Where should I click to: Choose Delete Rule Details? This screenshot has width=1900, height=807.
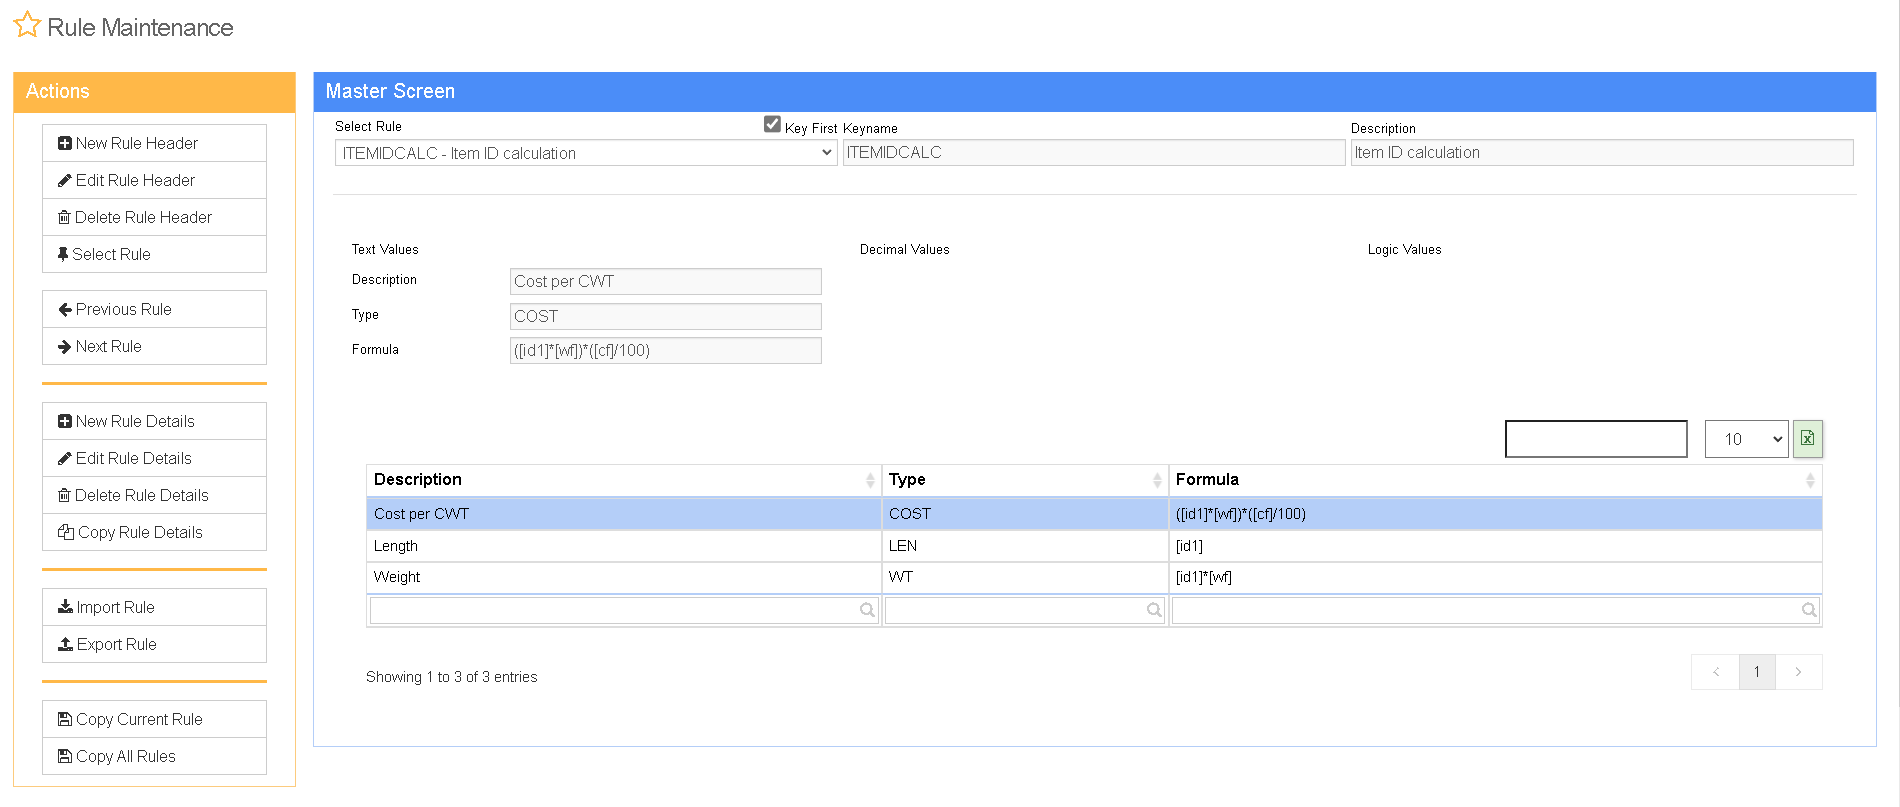coord(154,495)
